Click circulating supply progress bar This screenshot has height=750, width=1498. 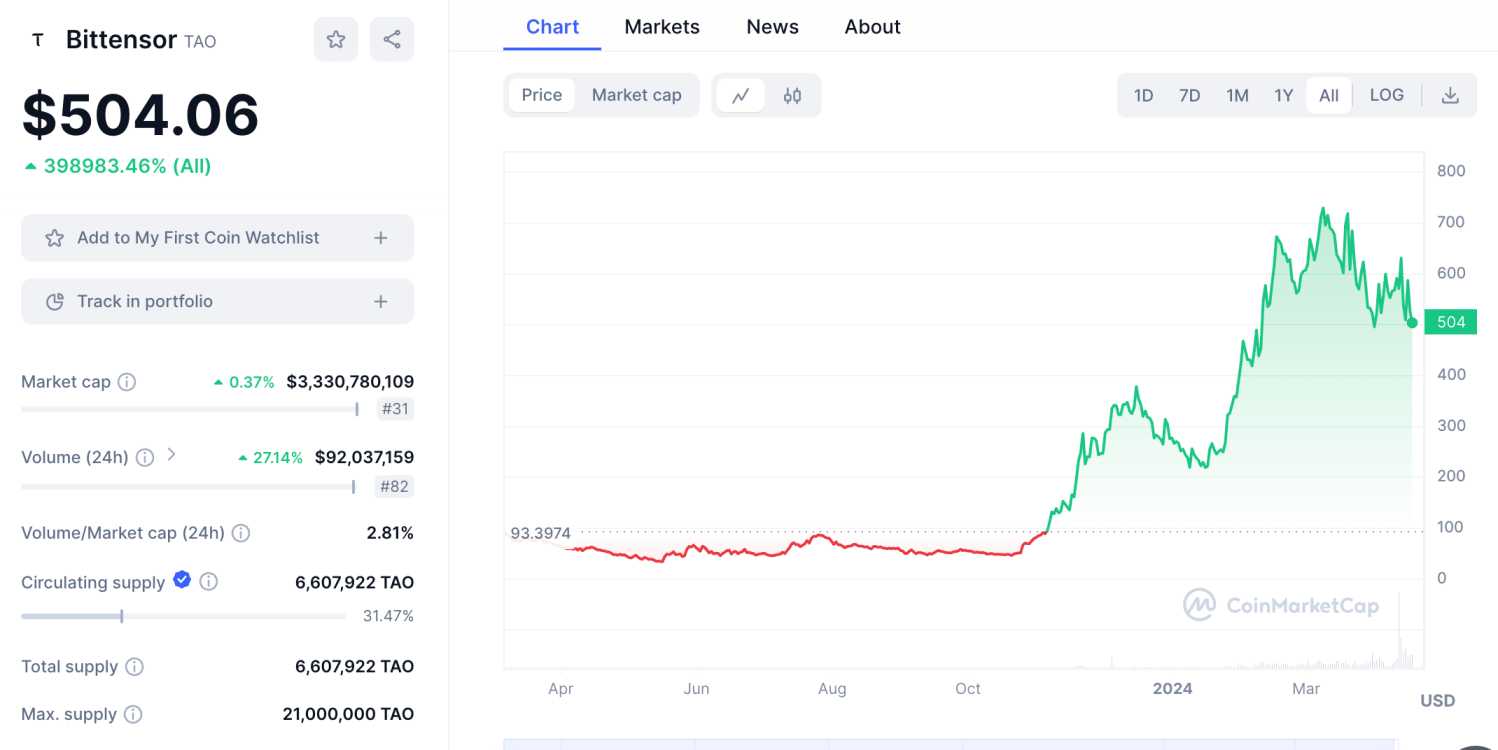(184, 616)
